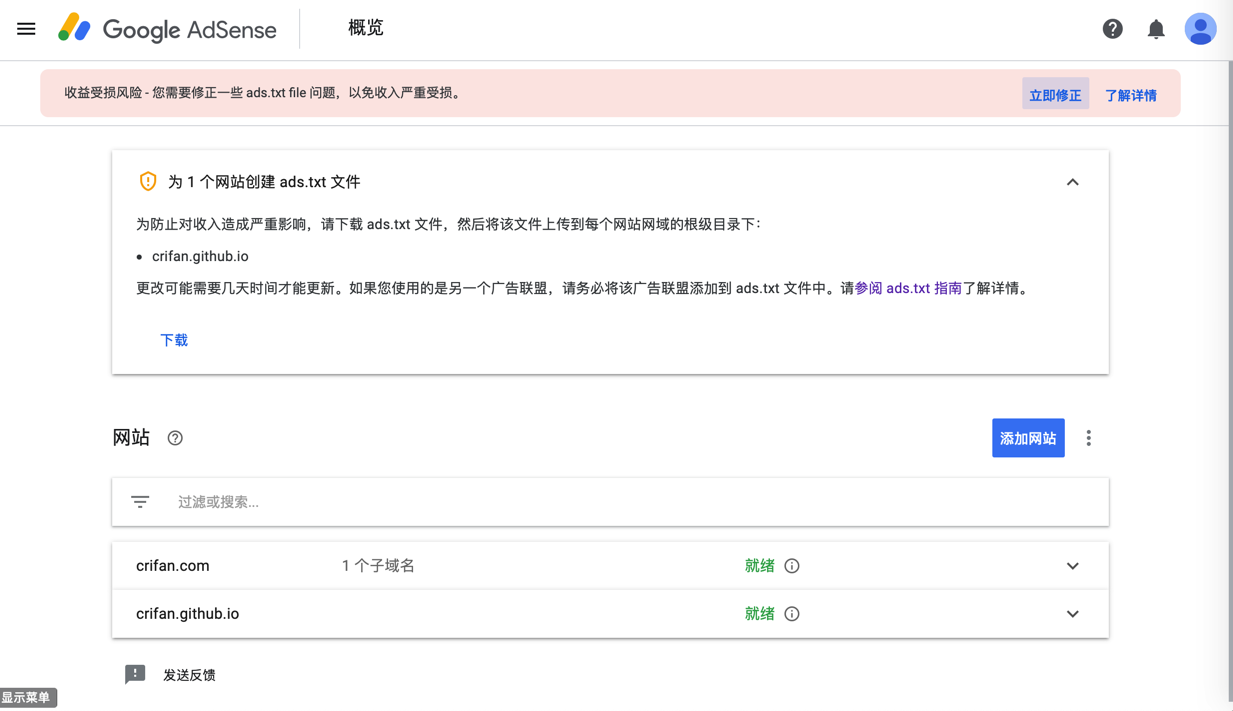The image size is (1233, 711).
Task: Click 了解详情 in the alert banner
Action: click(1131, 95)
